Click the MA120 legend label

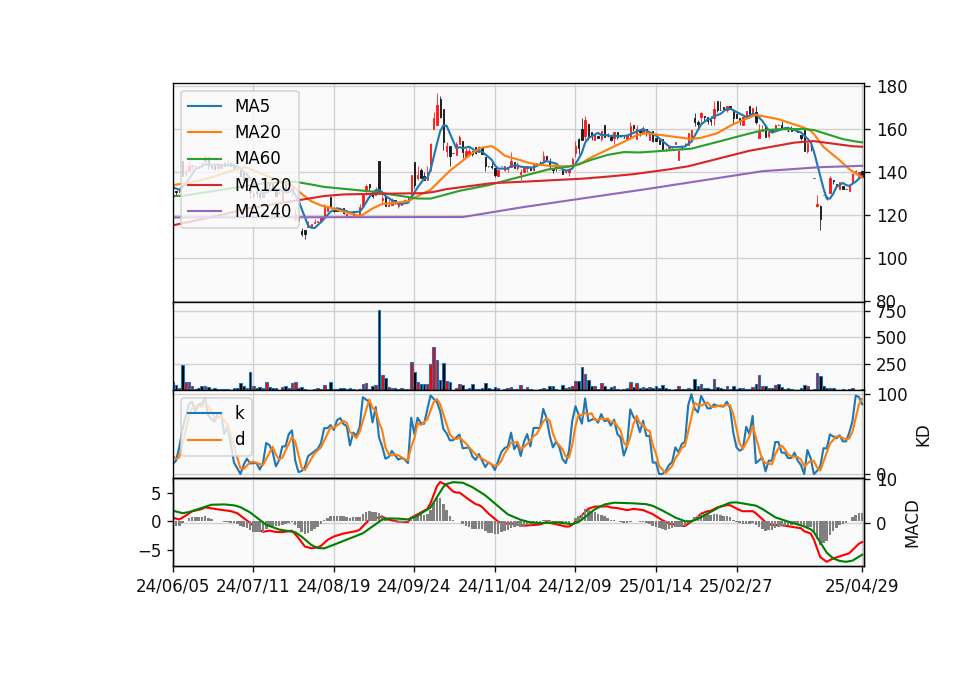pyautogui.click(x=263, y=184)
